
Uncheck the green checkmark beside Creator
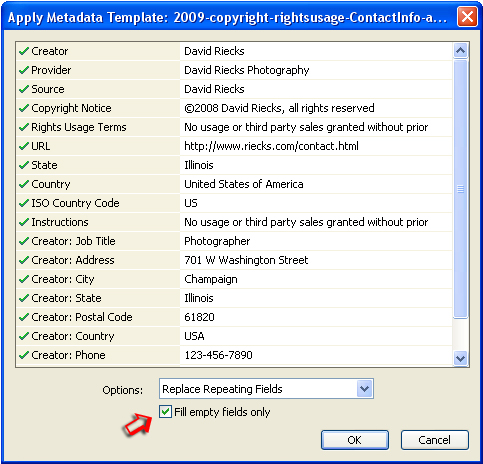(x=24, y=51)
